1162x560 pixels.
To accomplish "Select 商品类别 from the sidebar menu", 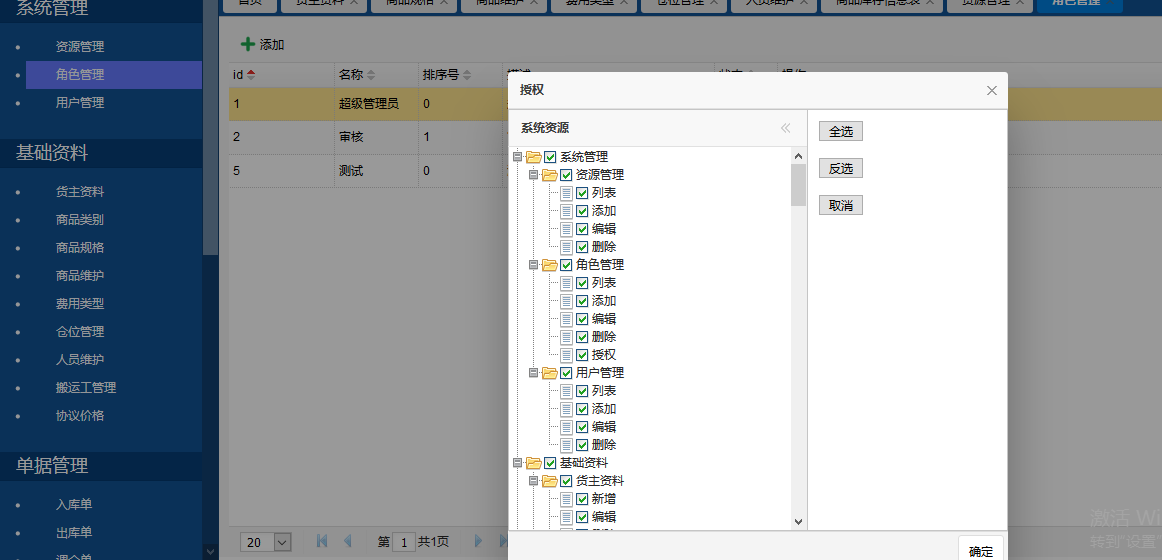I will 80,220.
